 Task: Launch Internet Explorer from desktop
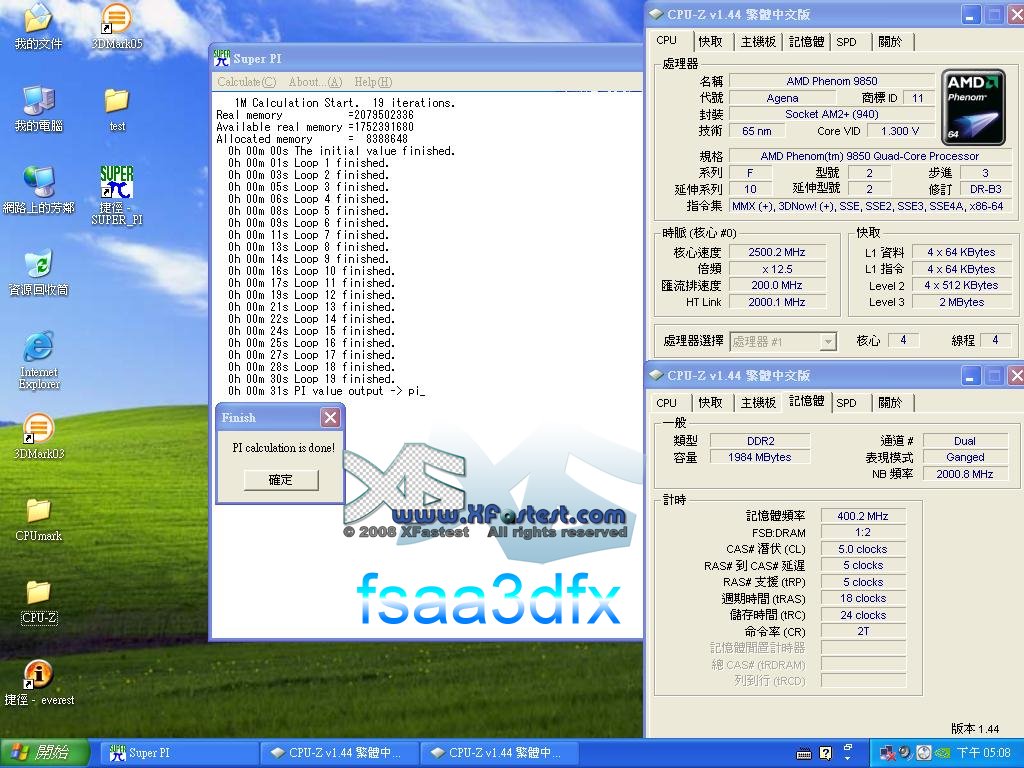[x=38, y=348]
